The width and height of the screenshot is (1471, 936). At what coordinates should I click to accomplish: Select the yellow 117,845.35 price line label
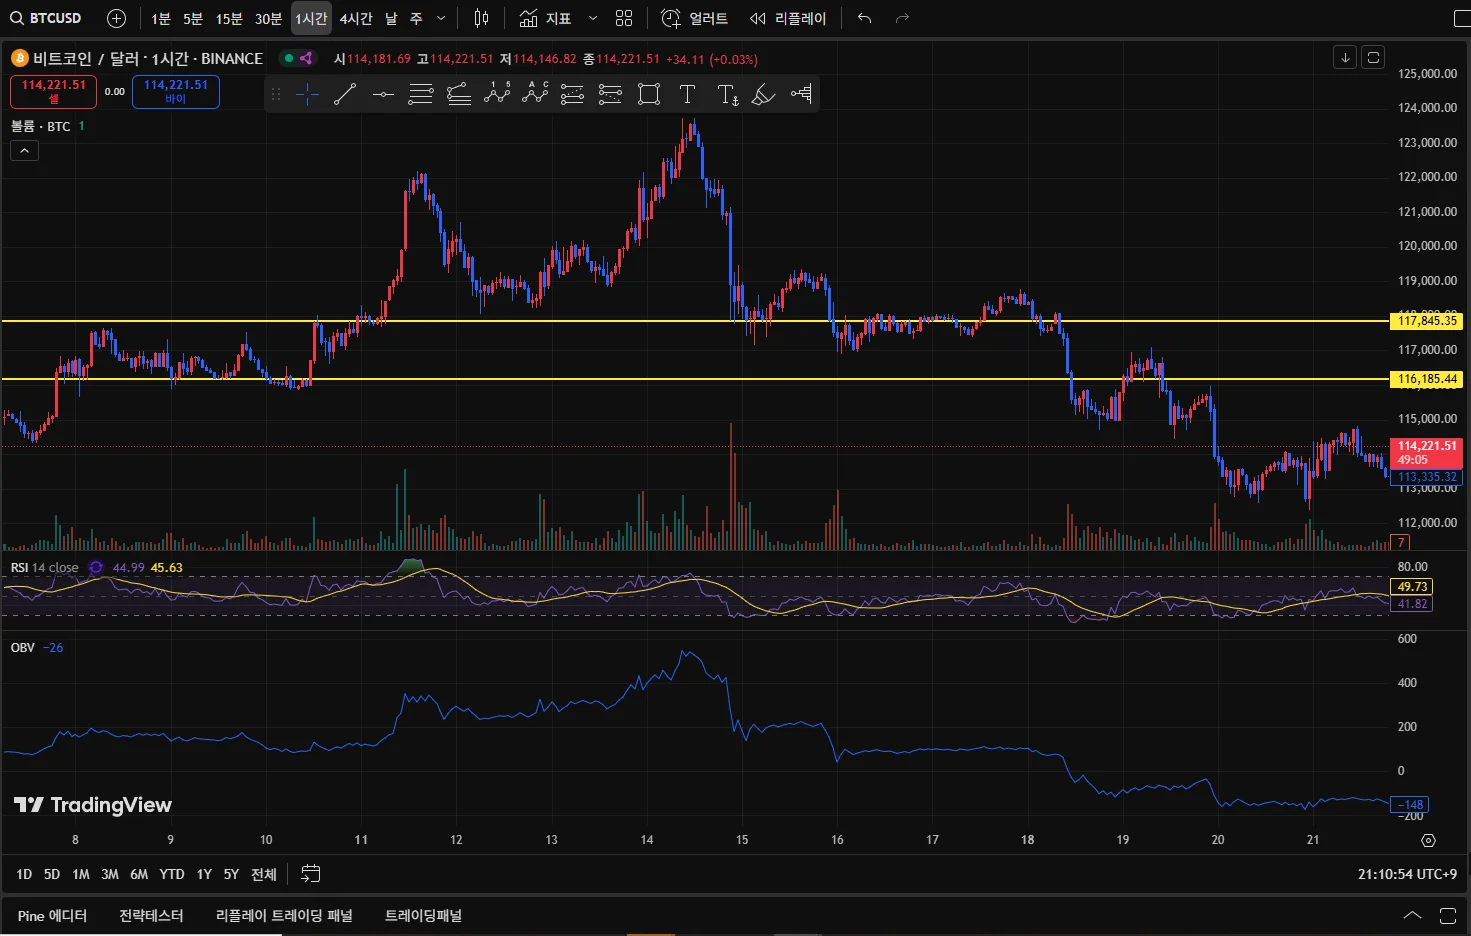pos(1427,321)
